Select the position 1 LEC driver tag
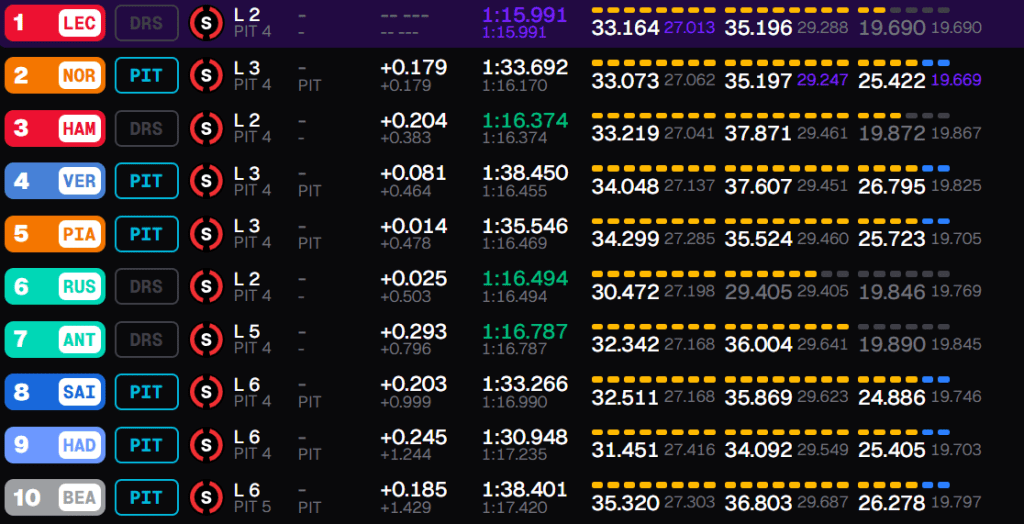The height and width of the screenshot is (524, 1024). 55,23
